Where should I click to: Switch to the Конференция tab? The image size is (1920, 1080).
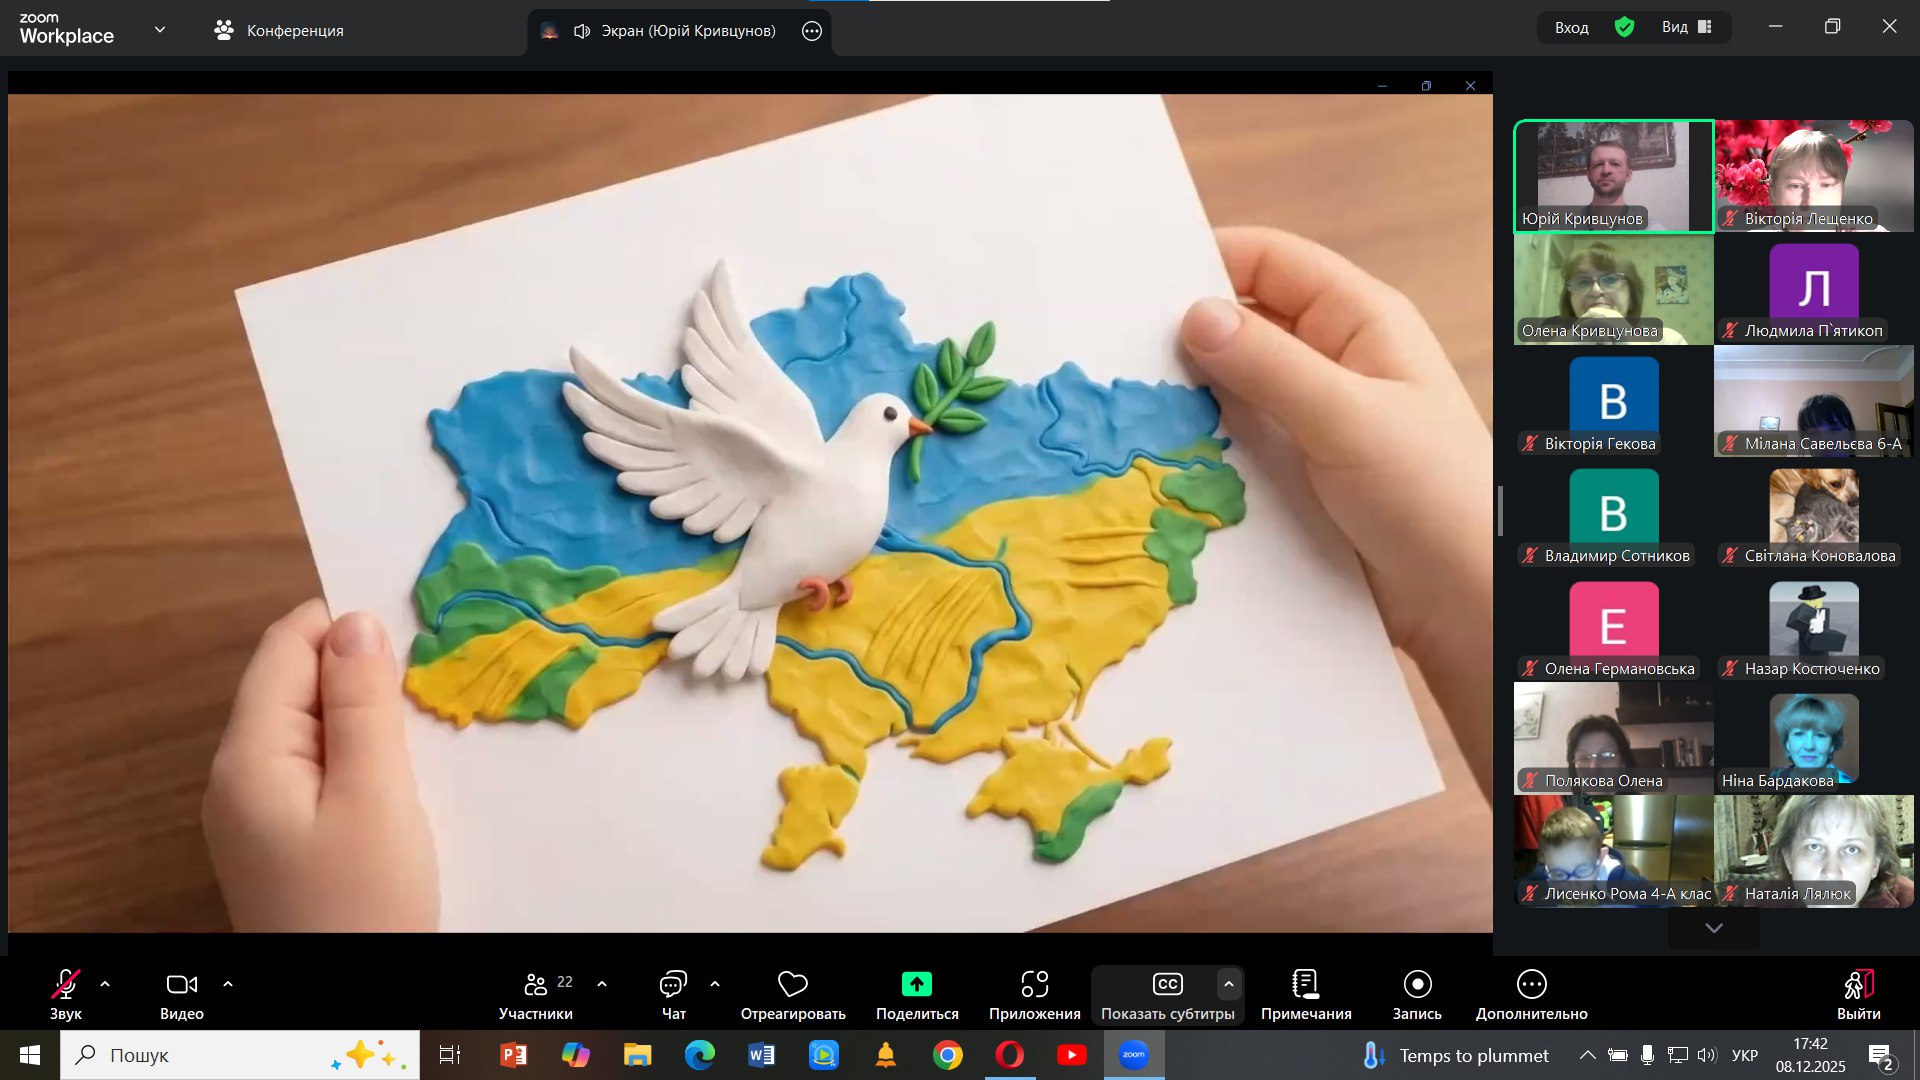point(279,31)
